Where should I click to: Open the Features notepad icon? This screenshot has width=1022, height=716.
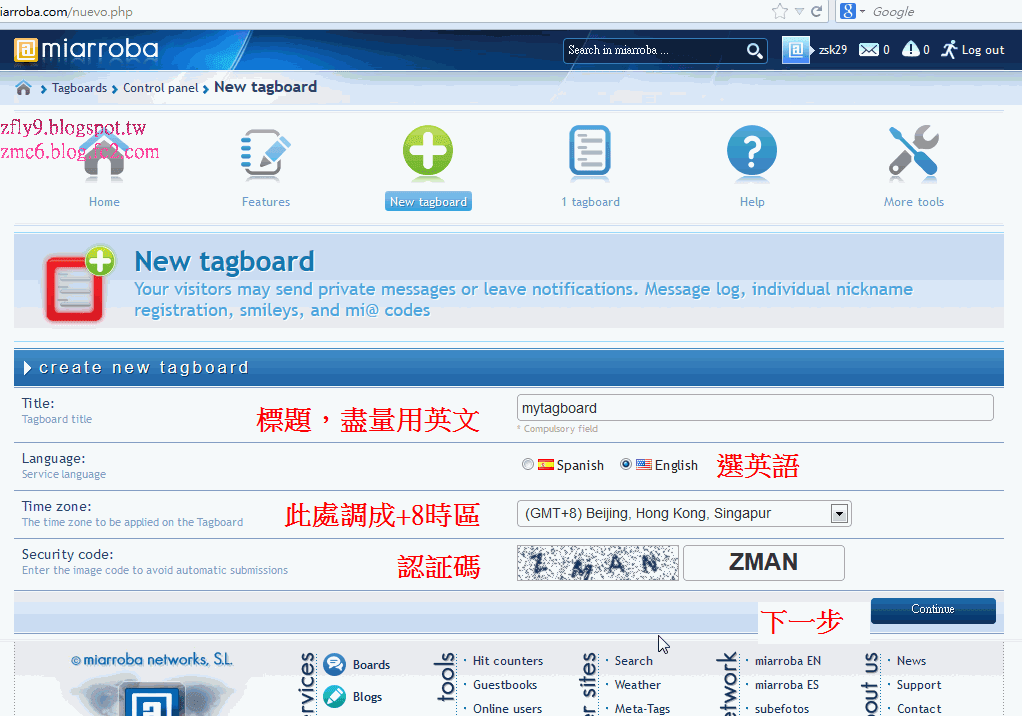tap(265, 154)
